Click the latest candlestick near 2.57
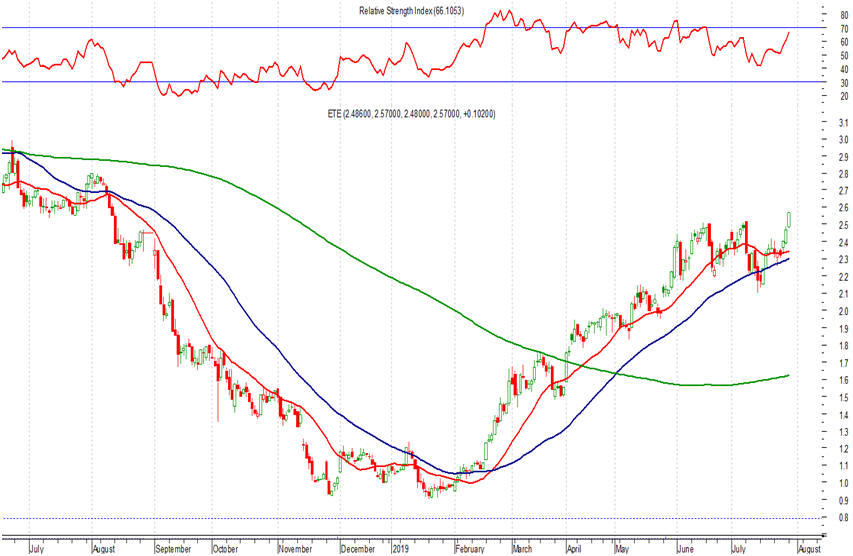The height and width of the screenshot is (556, 853). (x=789, y=219)
